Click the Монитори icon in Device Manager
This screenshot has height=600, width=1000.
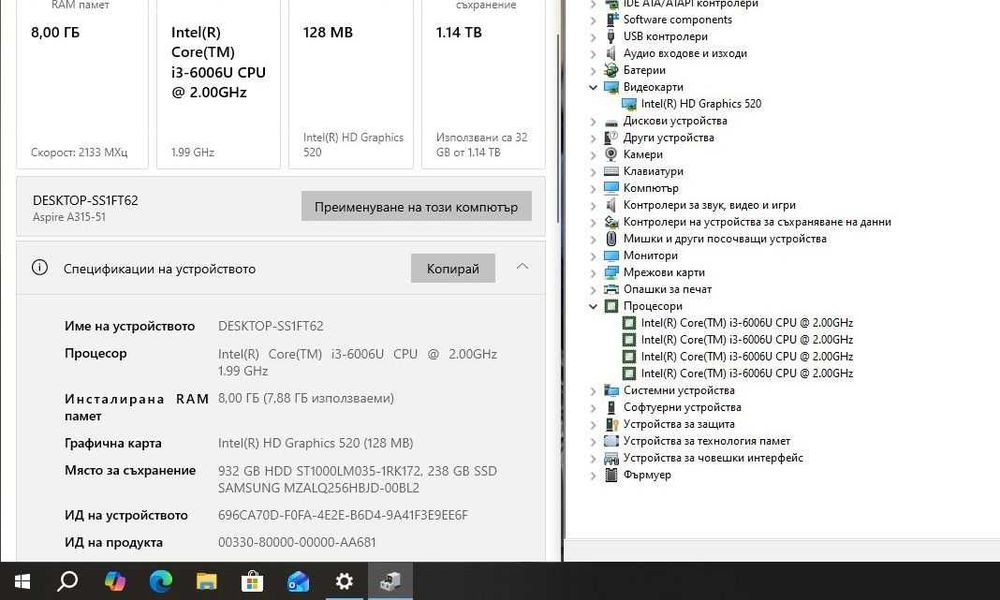coord(611,256)
